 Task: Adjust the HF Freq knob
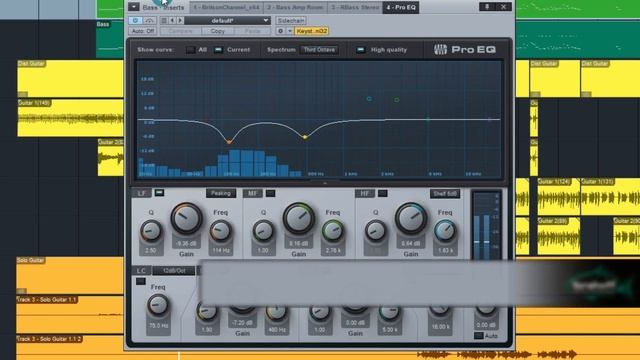(x=445, y=231)
